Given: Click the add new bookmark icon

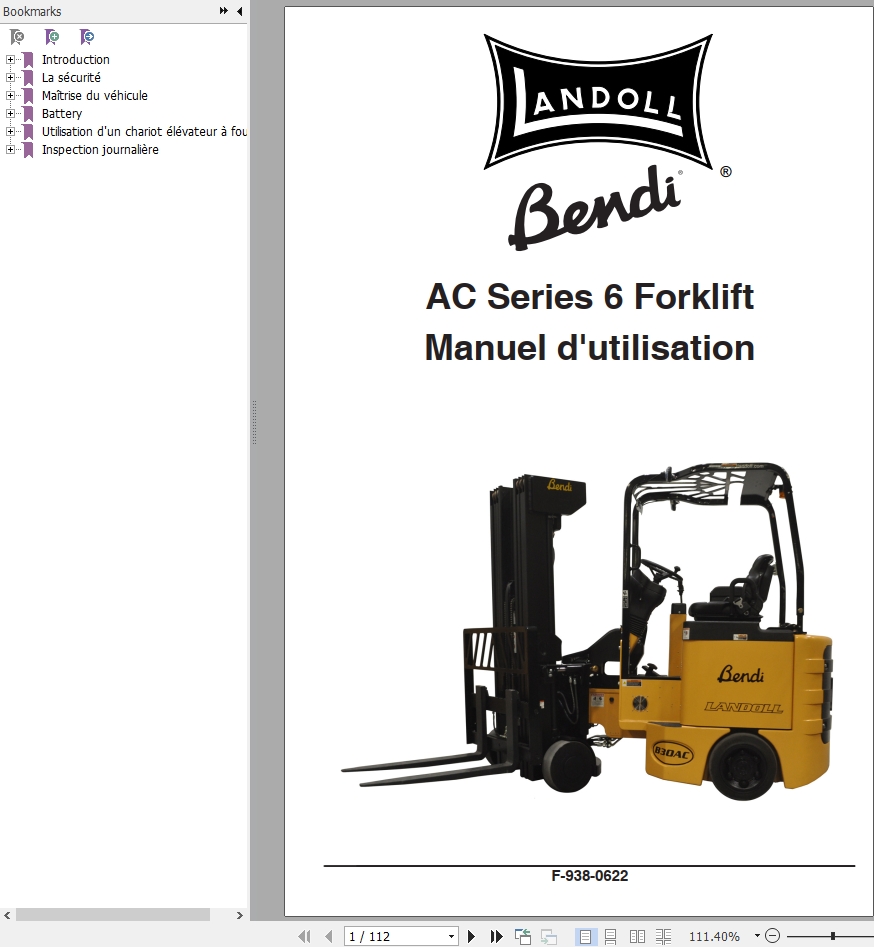Looking at the screenshot, I should (x=53, y=37).
